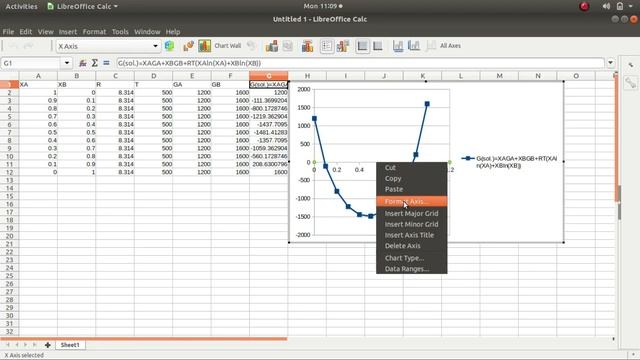
Task: Click the Format Selection icon
Action: coord(169,46)
